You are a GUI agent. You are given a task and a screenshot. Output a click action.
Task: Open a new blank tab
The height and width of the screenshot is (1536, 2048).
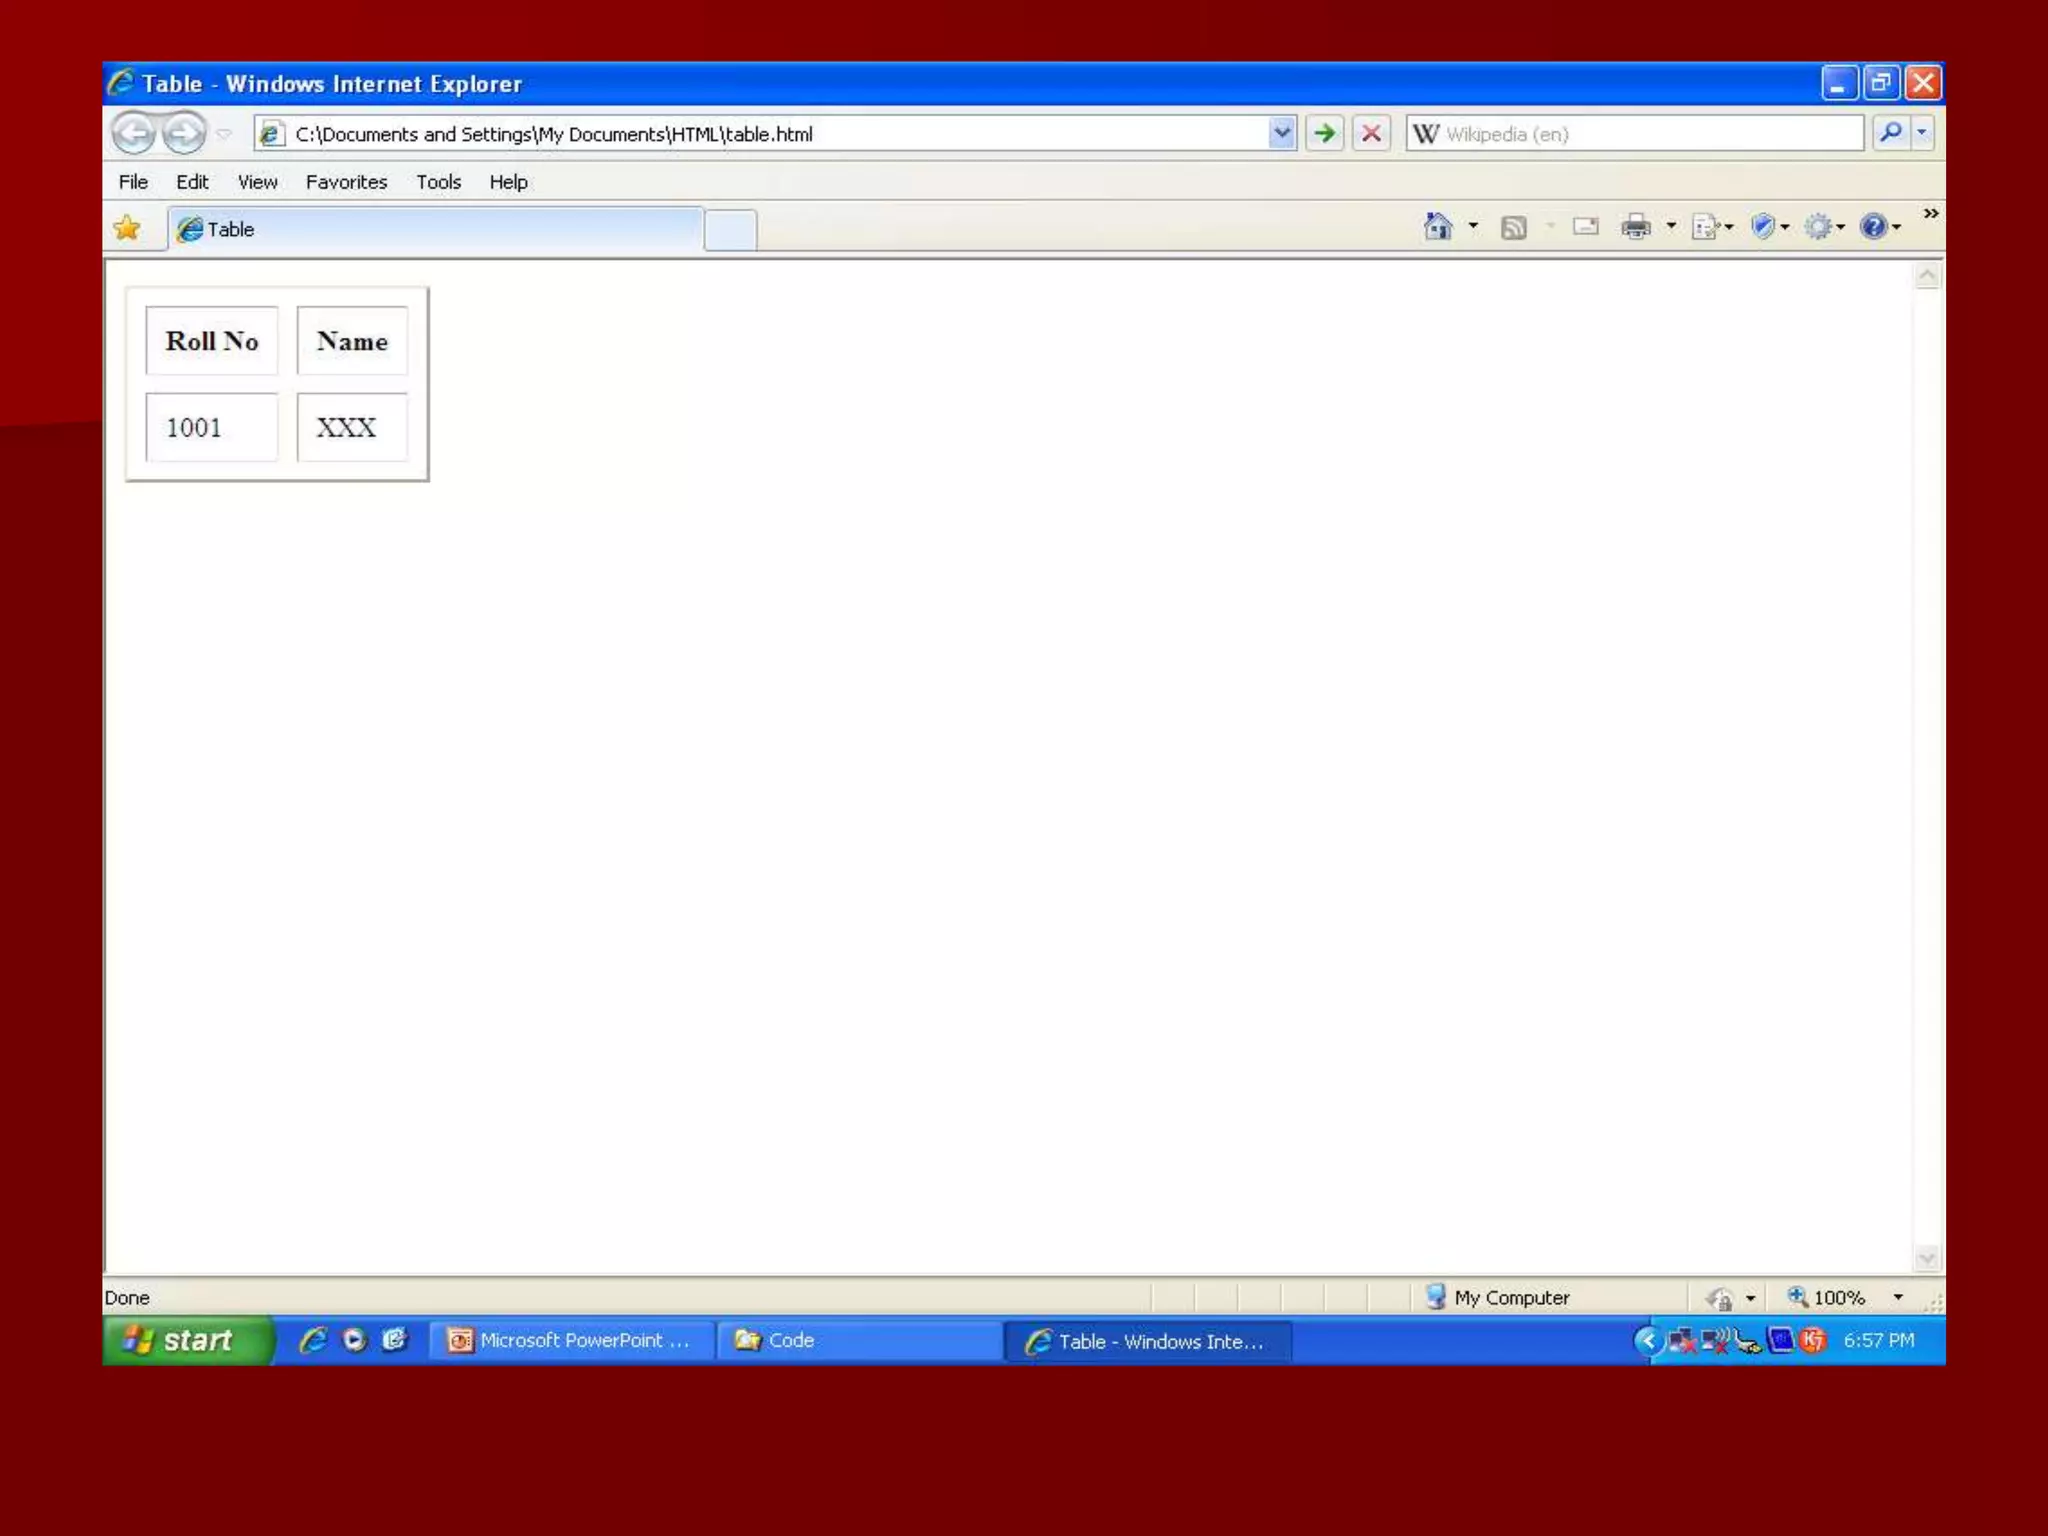pos(731,230)
